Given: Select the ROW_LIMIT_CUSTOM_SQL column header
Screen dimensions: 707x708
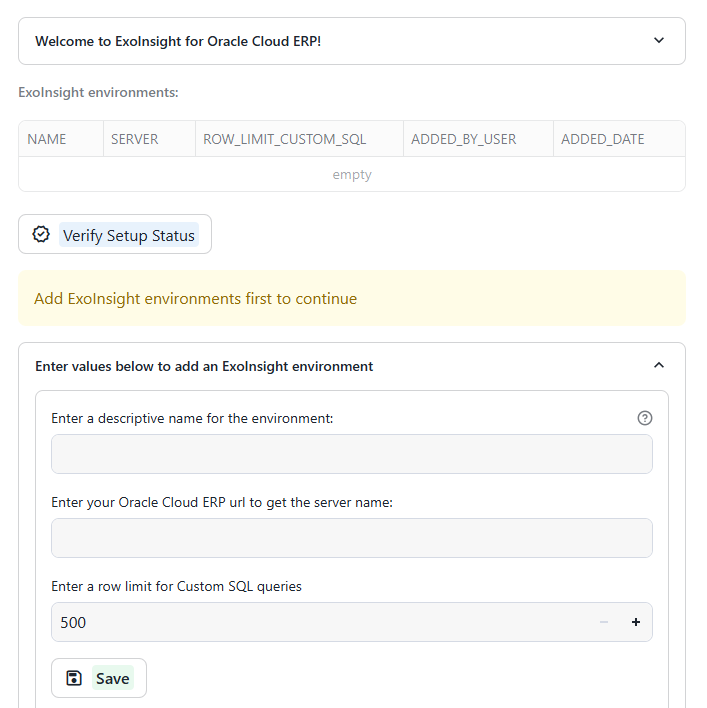Looking at the screenshot, I should pos(299,139).
